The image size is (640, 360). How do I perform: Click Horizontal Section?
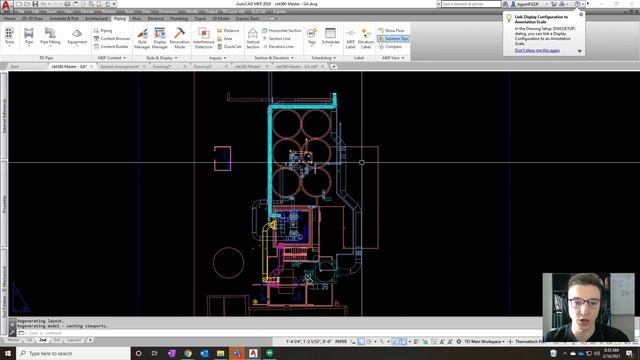282,31
